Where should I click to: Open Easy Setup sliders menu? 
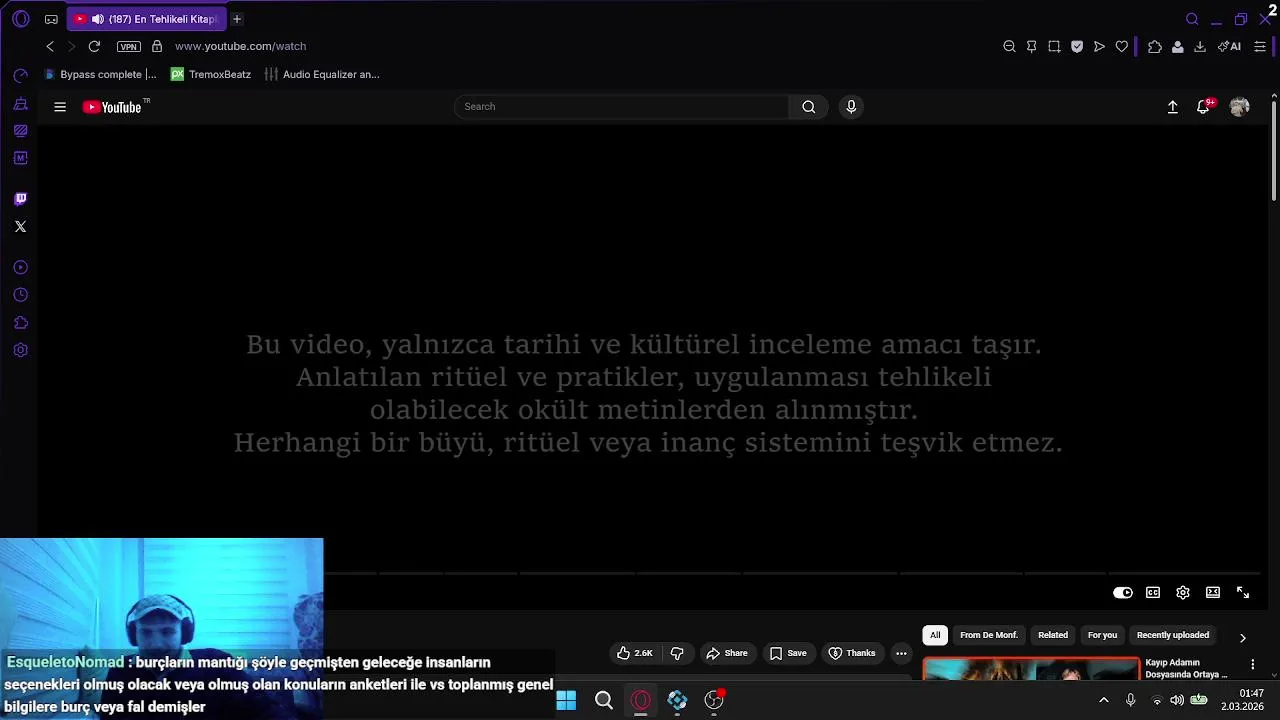1260,46
